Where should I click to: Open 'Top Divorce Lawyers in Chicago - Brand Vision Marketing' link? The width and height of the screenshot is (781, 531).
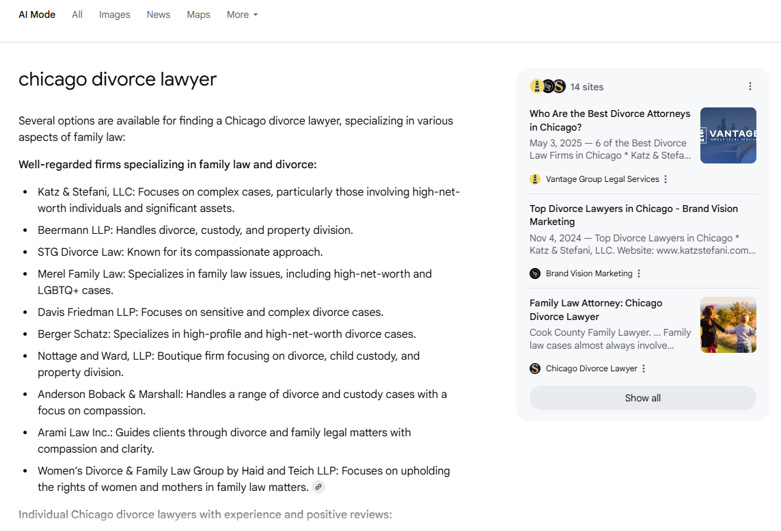click(x=634, y=215)
